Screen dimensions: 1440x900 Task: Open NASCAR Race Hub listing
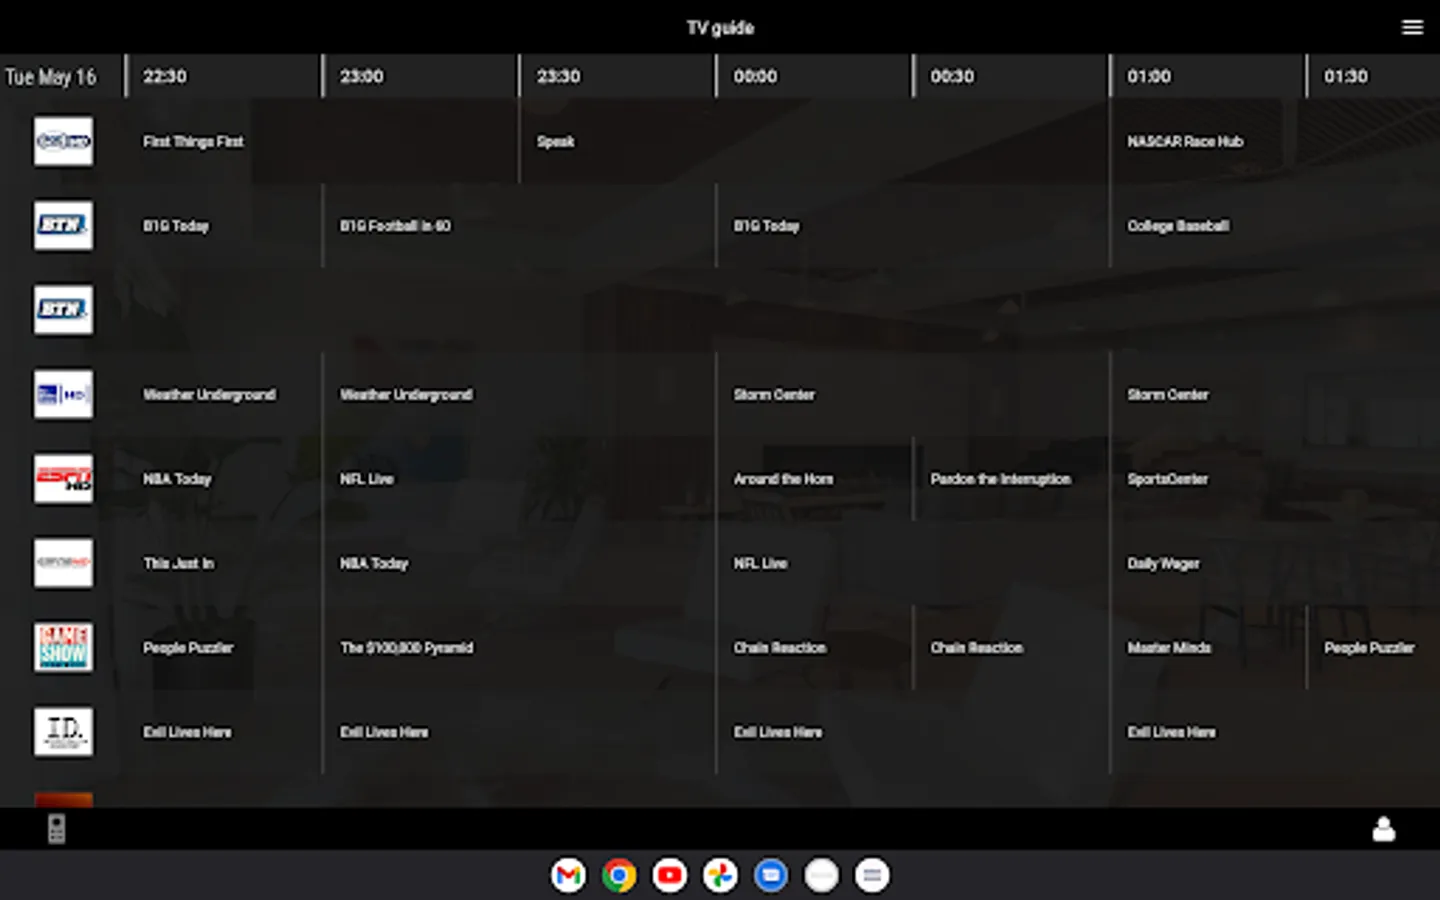tap(1185, 141)
